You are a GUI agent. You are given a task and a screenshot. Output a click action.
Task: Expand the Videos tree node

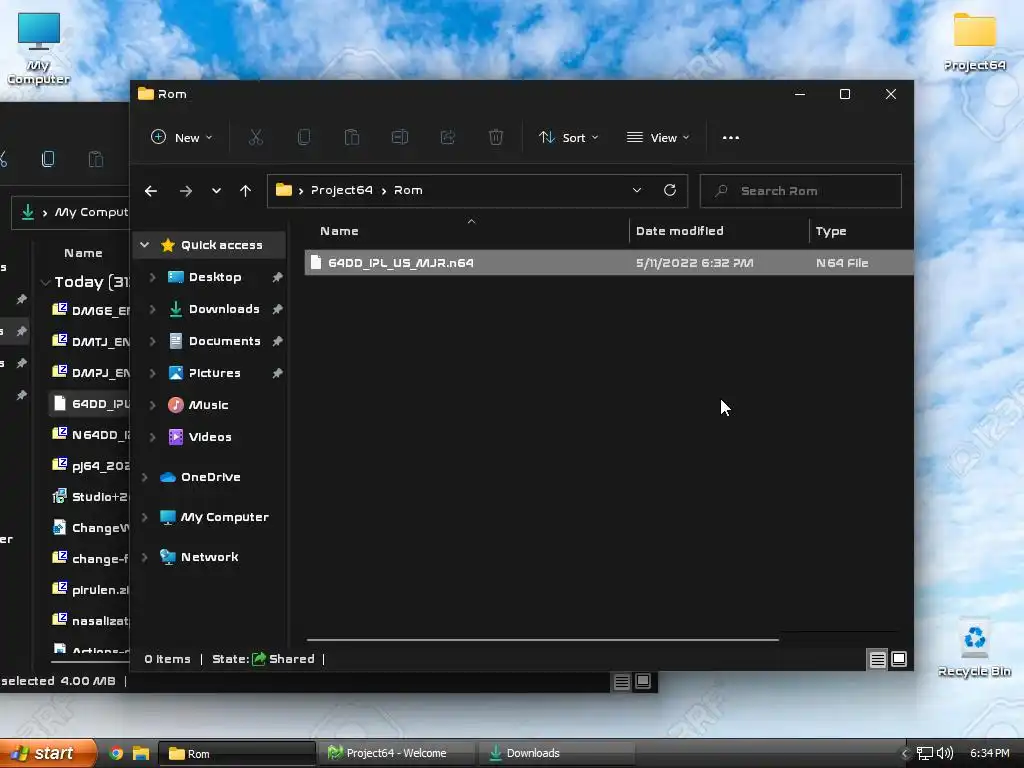coord(153,437)
